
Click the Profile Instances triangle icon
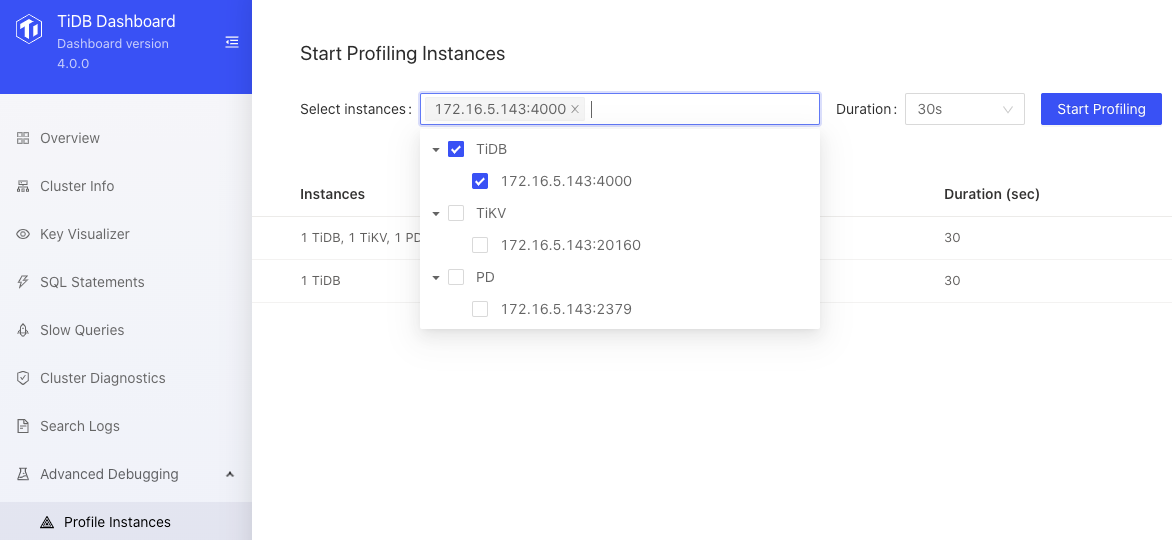click(x=47, y=522)
